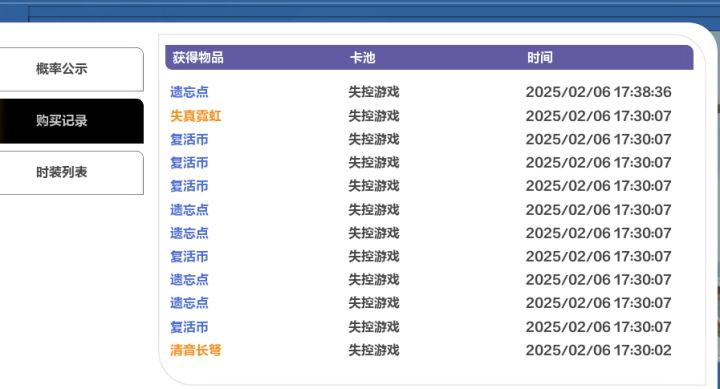Click the timestamp 2025/02/06 17:38:36
720x389 pixels.
[598, 92]
